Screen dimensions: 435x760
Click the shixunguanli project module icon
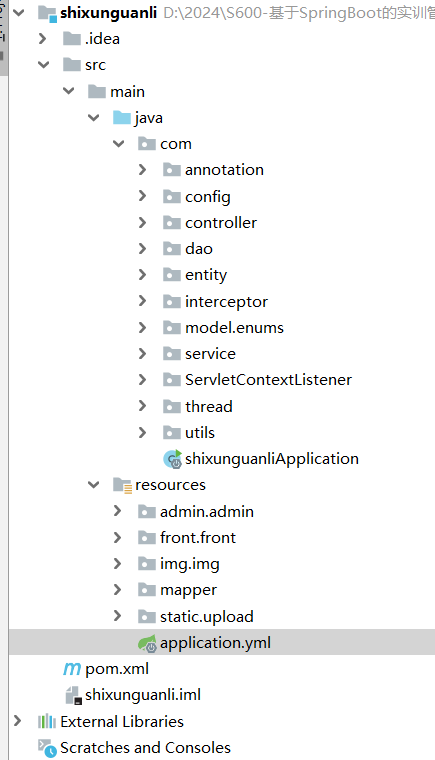(48, 13)
